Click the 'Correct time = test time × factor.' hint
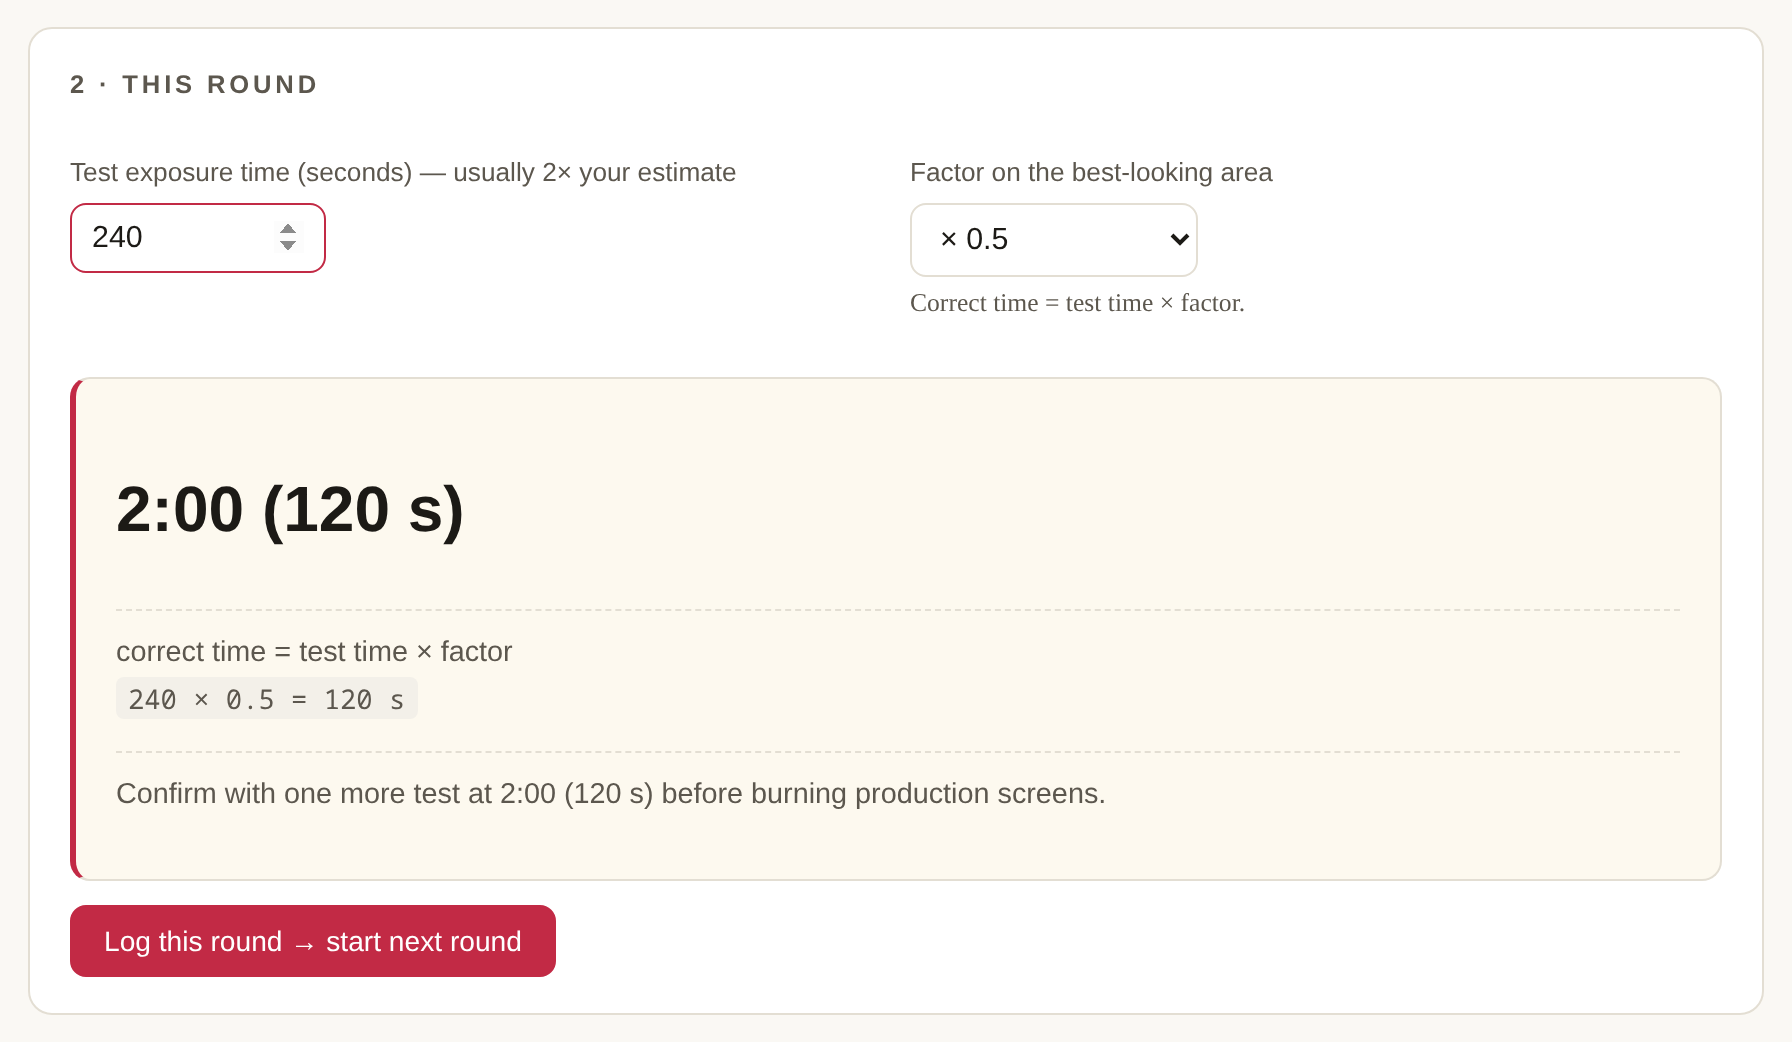The height and width of the screenshot is (1042, 1792). point(1077,303)
